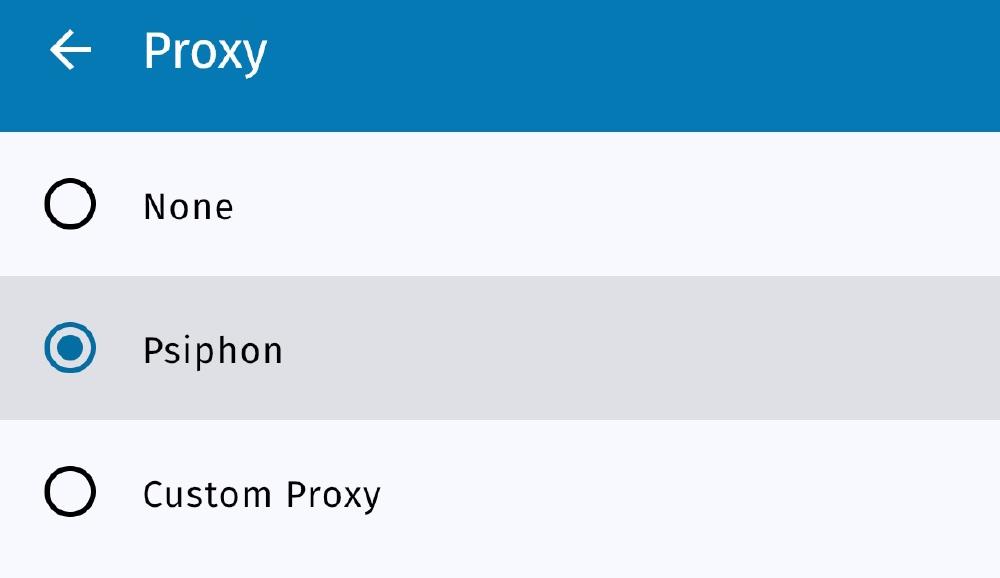Tap the Psiphon list row
Viewport: 1000px width, 578px height.
400,349
